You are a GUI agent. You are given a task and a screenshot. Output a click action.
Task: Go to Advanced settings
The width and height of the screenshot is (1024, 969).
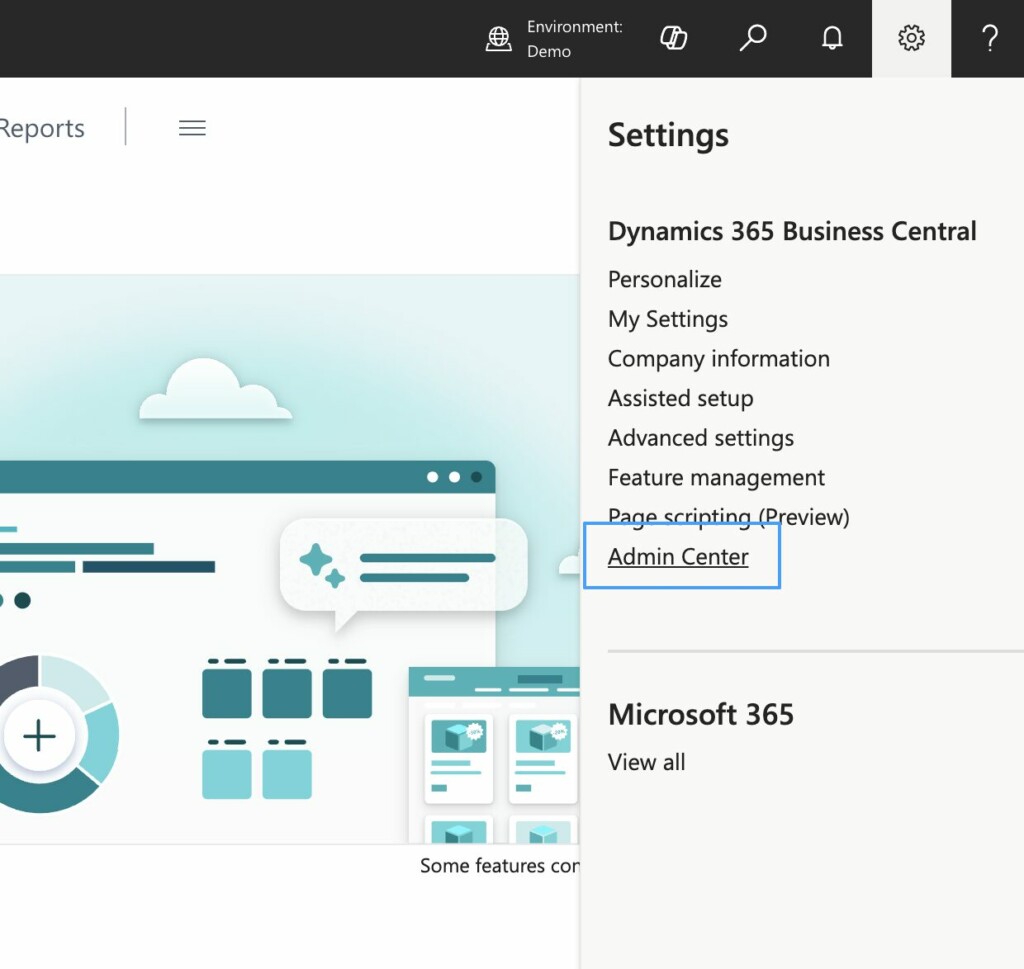(x=700, y=438)
